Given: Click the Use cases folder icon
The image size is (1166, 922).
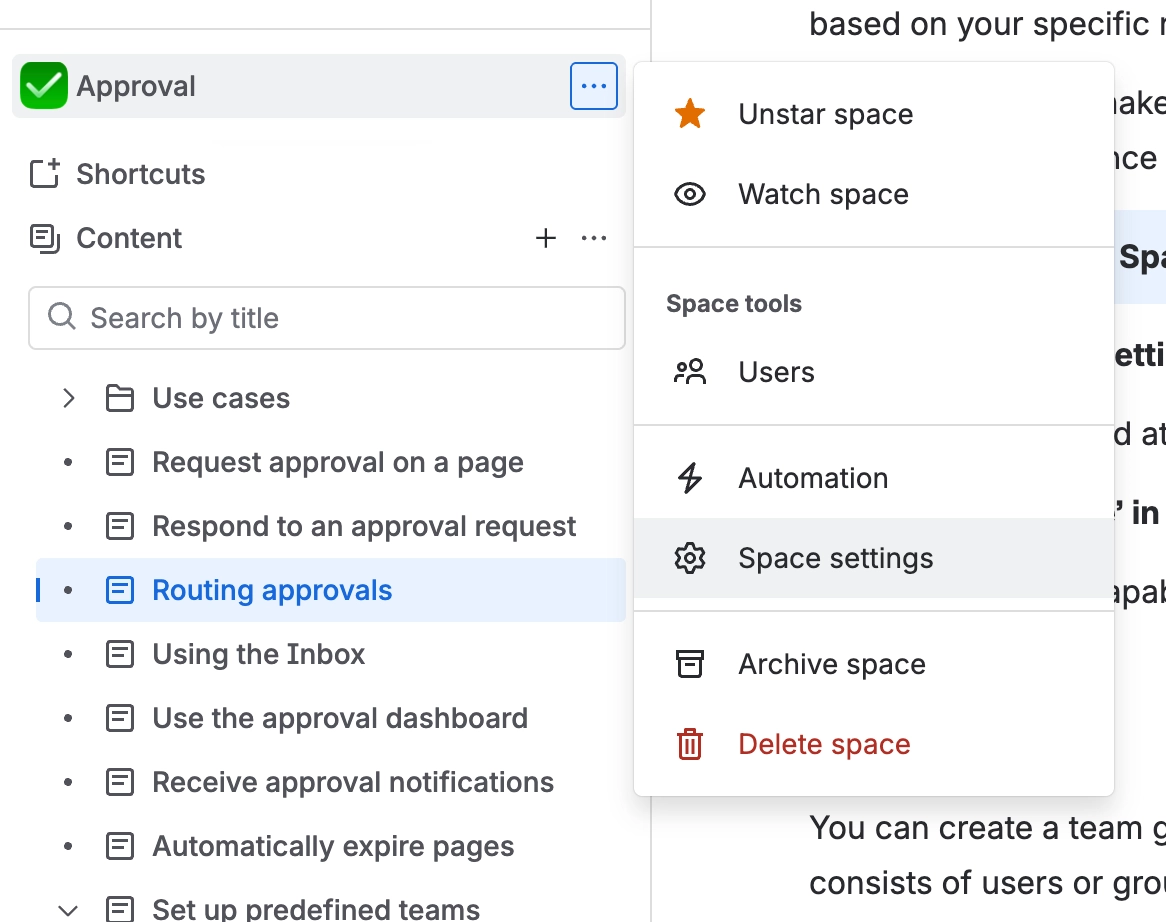Looking at the screenshot, I should 120,399.
